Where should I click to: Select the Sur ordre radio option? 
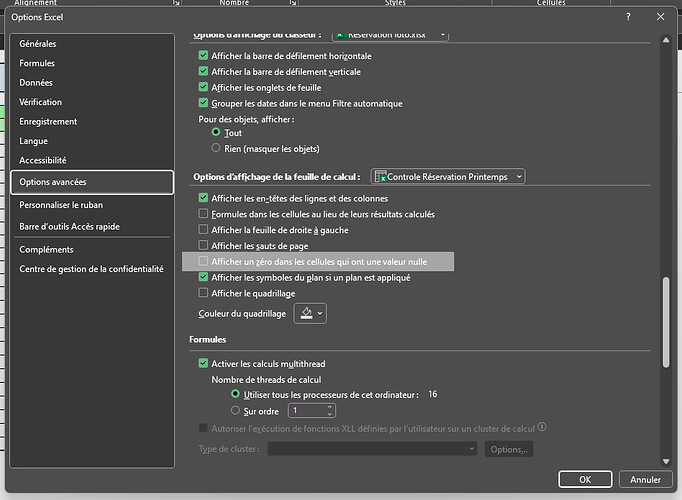pyautogui.click(x=235, y=410)
